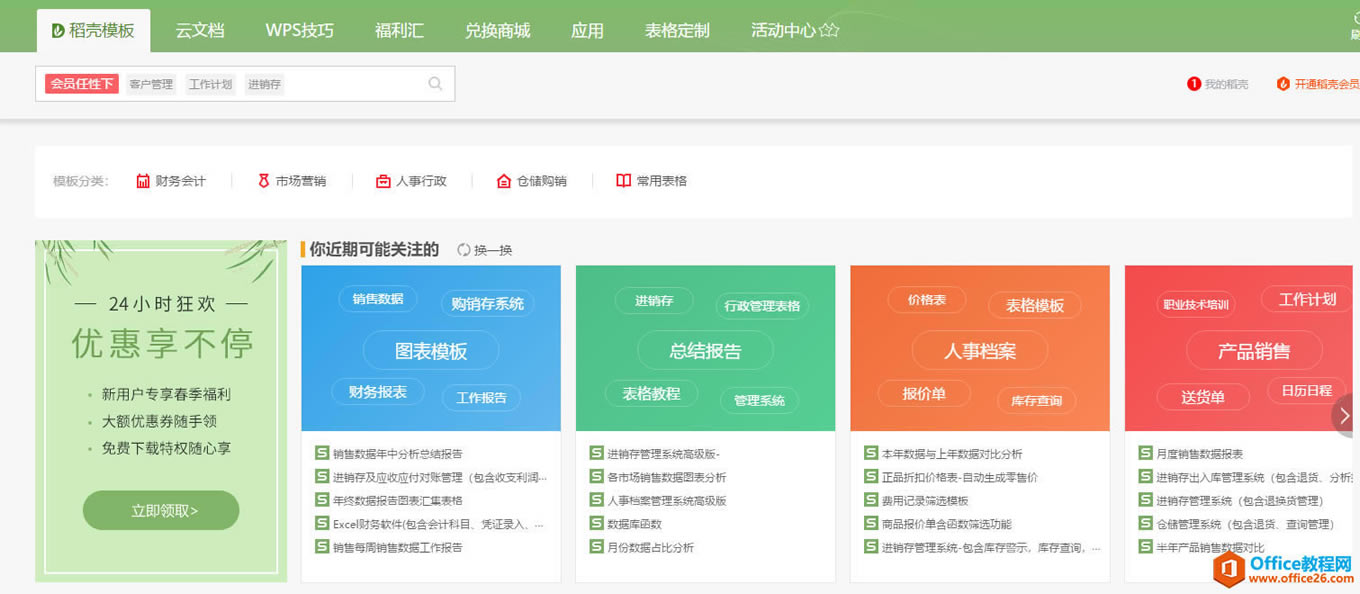The width and height of the screenshot is (1360, 594).
Task: Click the 销售数据 tag
Action: [x=378, y=298]
